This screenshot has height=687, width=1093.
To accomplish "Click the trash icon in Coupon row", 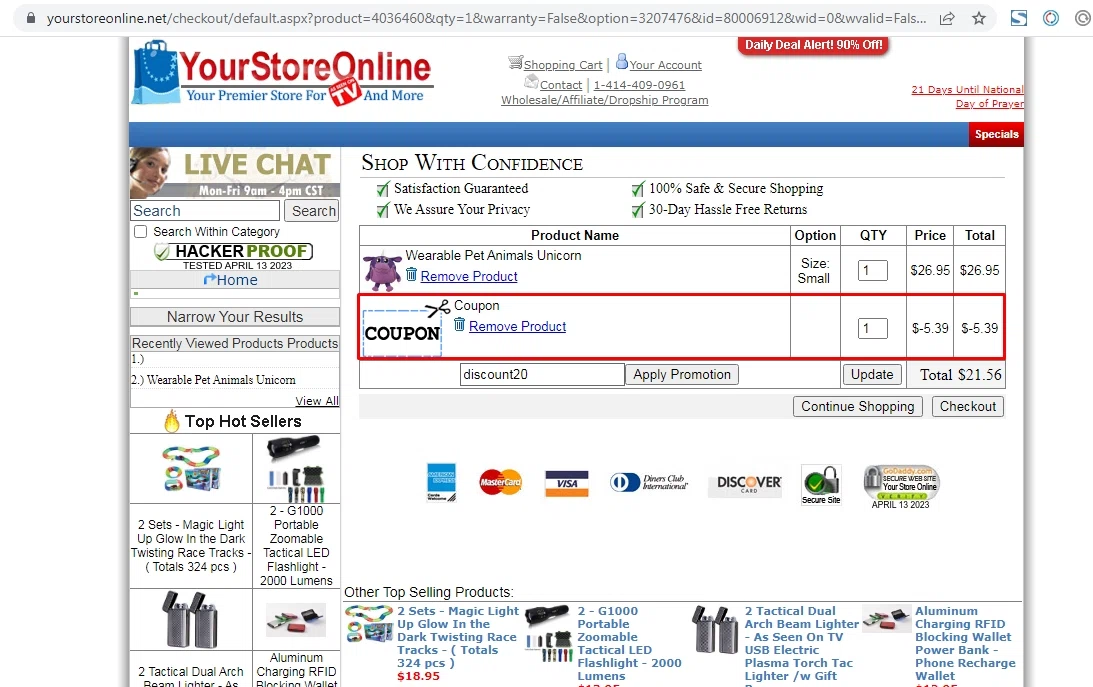I will [459, 324].
